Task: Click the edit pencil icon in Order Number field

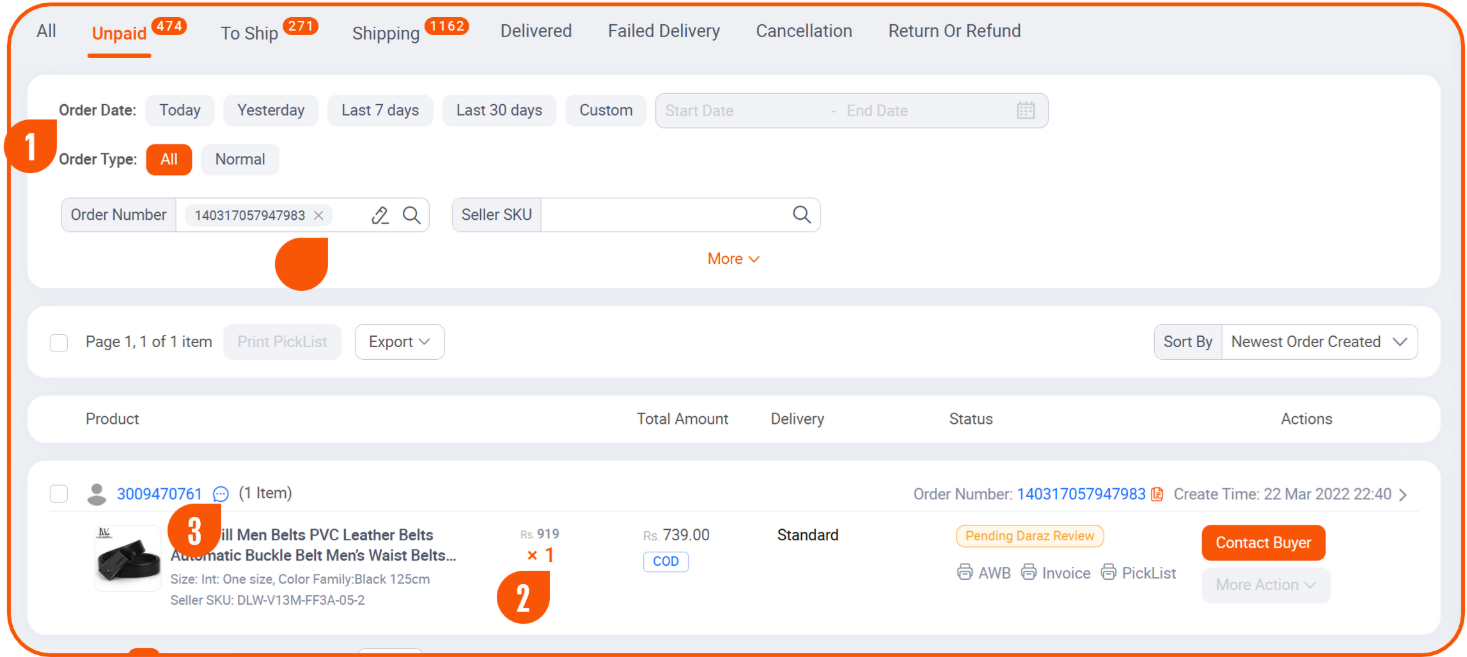Action: [x=380, y=215]
